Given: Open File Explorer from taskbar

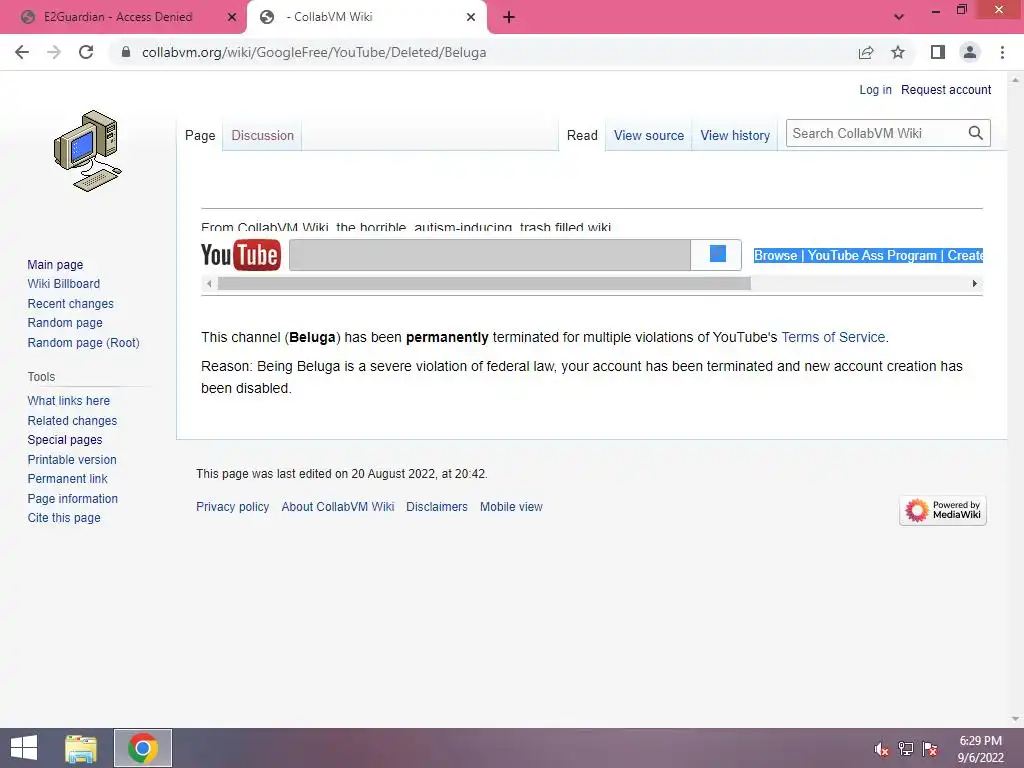Looking at the screenshot, I should (x=81, y=748).
